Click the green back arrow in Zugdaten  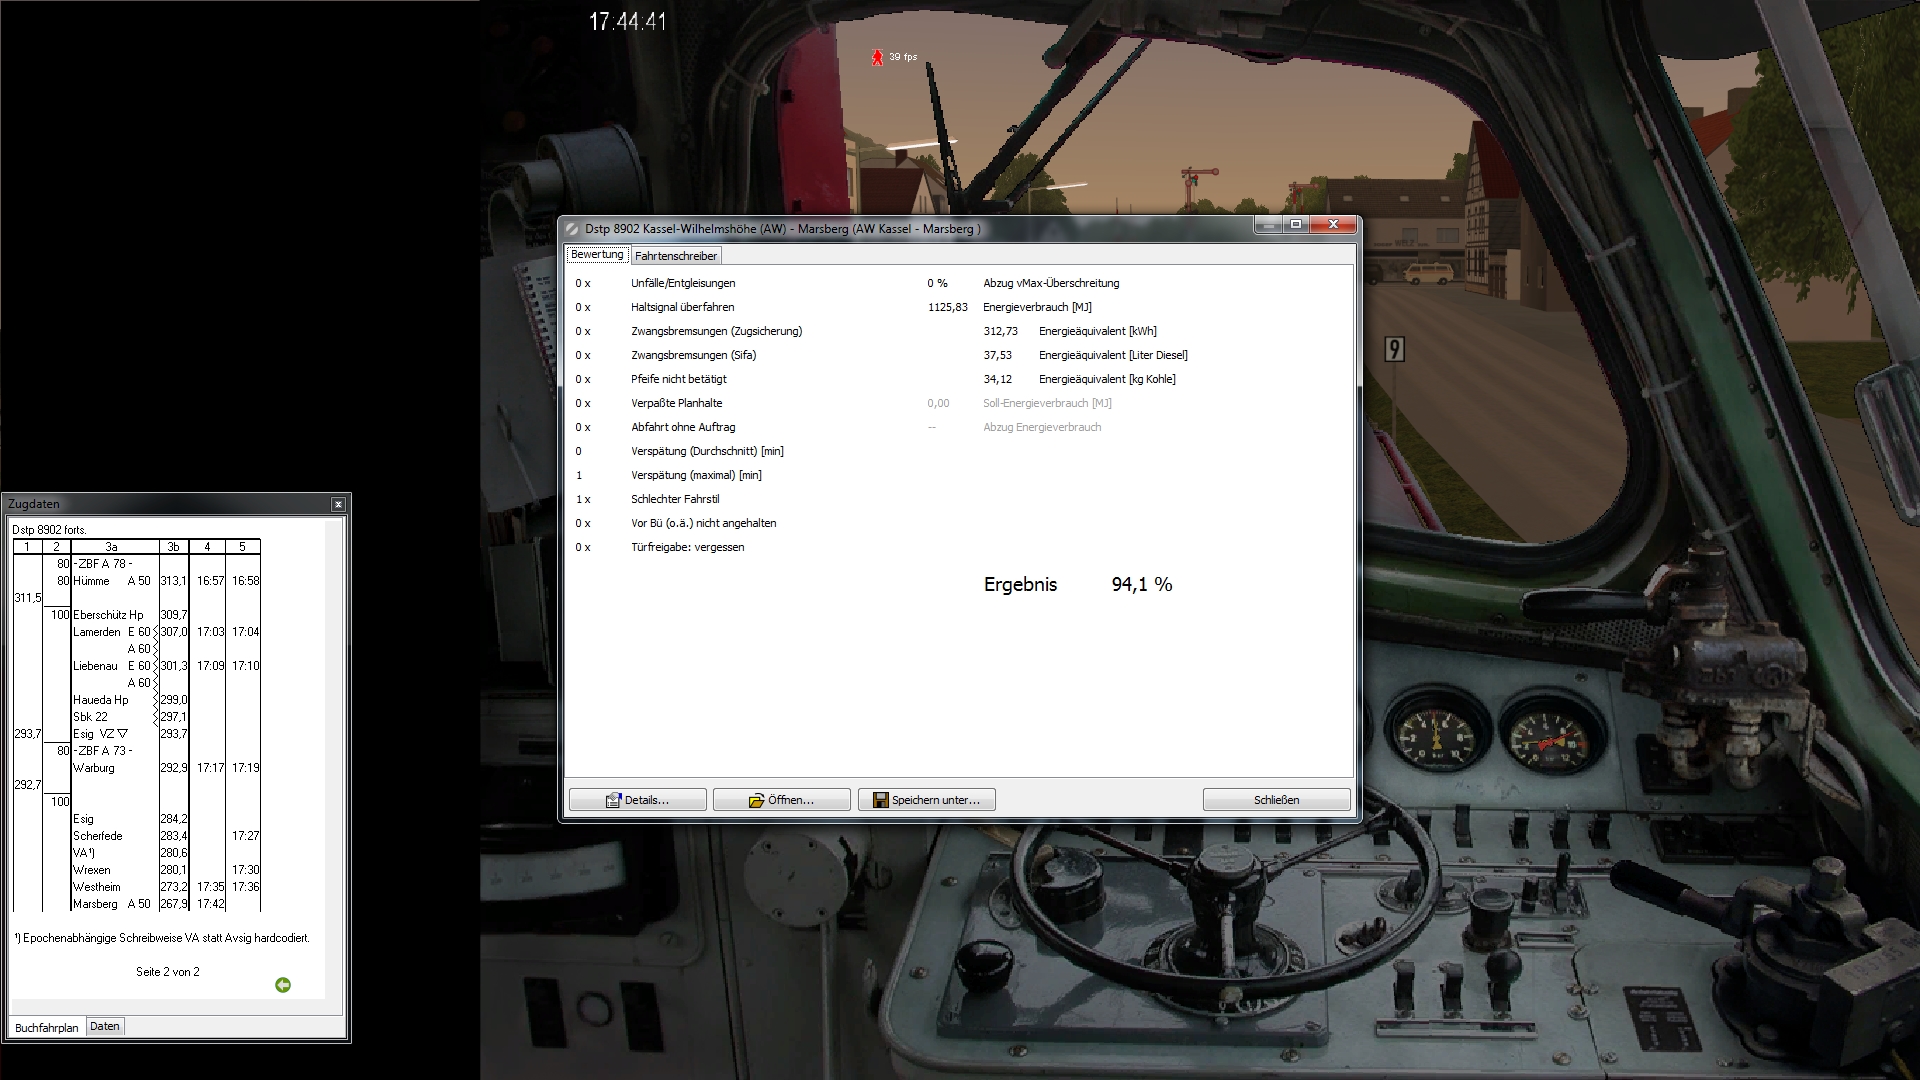pyautogui.click(x=283, y=985)
